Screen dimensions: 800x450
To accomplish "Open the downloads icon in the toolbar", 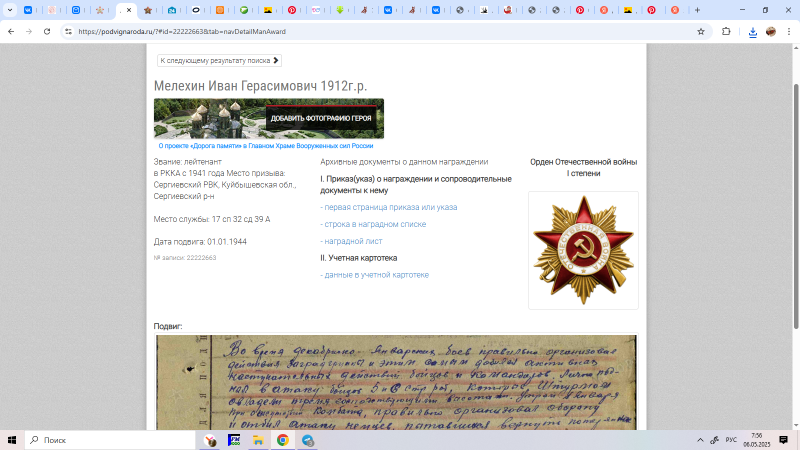I will pyautogui.click(x=753, y=32).
